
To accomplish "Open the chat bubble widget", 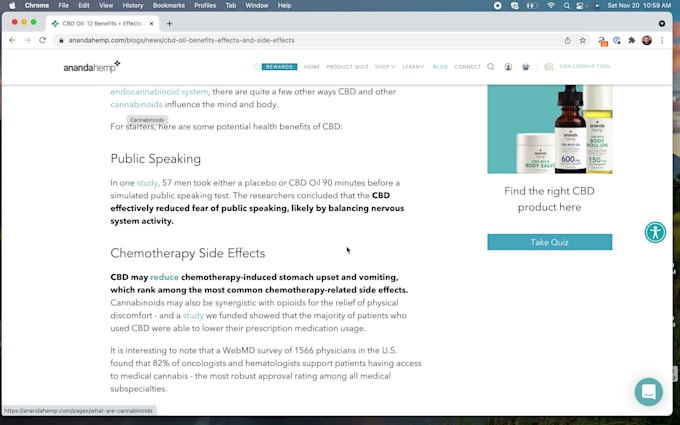I will 648,392.
